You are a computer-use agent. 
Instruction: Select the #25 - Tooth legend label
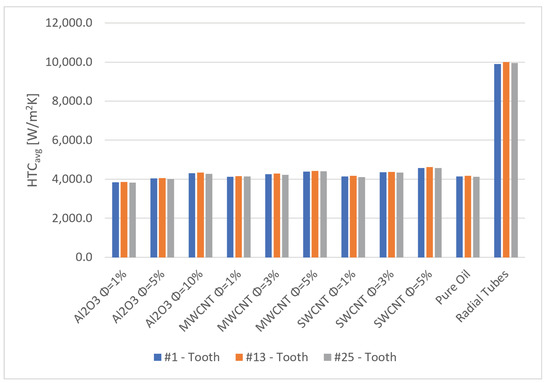(x=365, y=357)
